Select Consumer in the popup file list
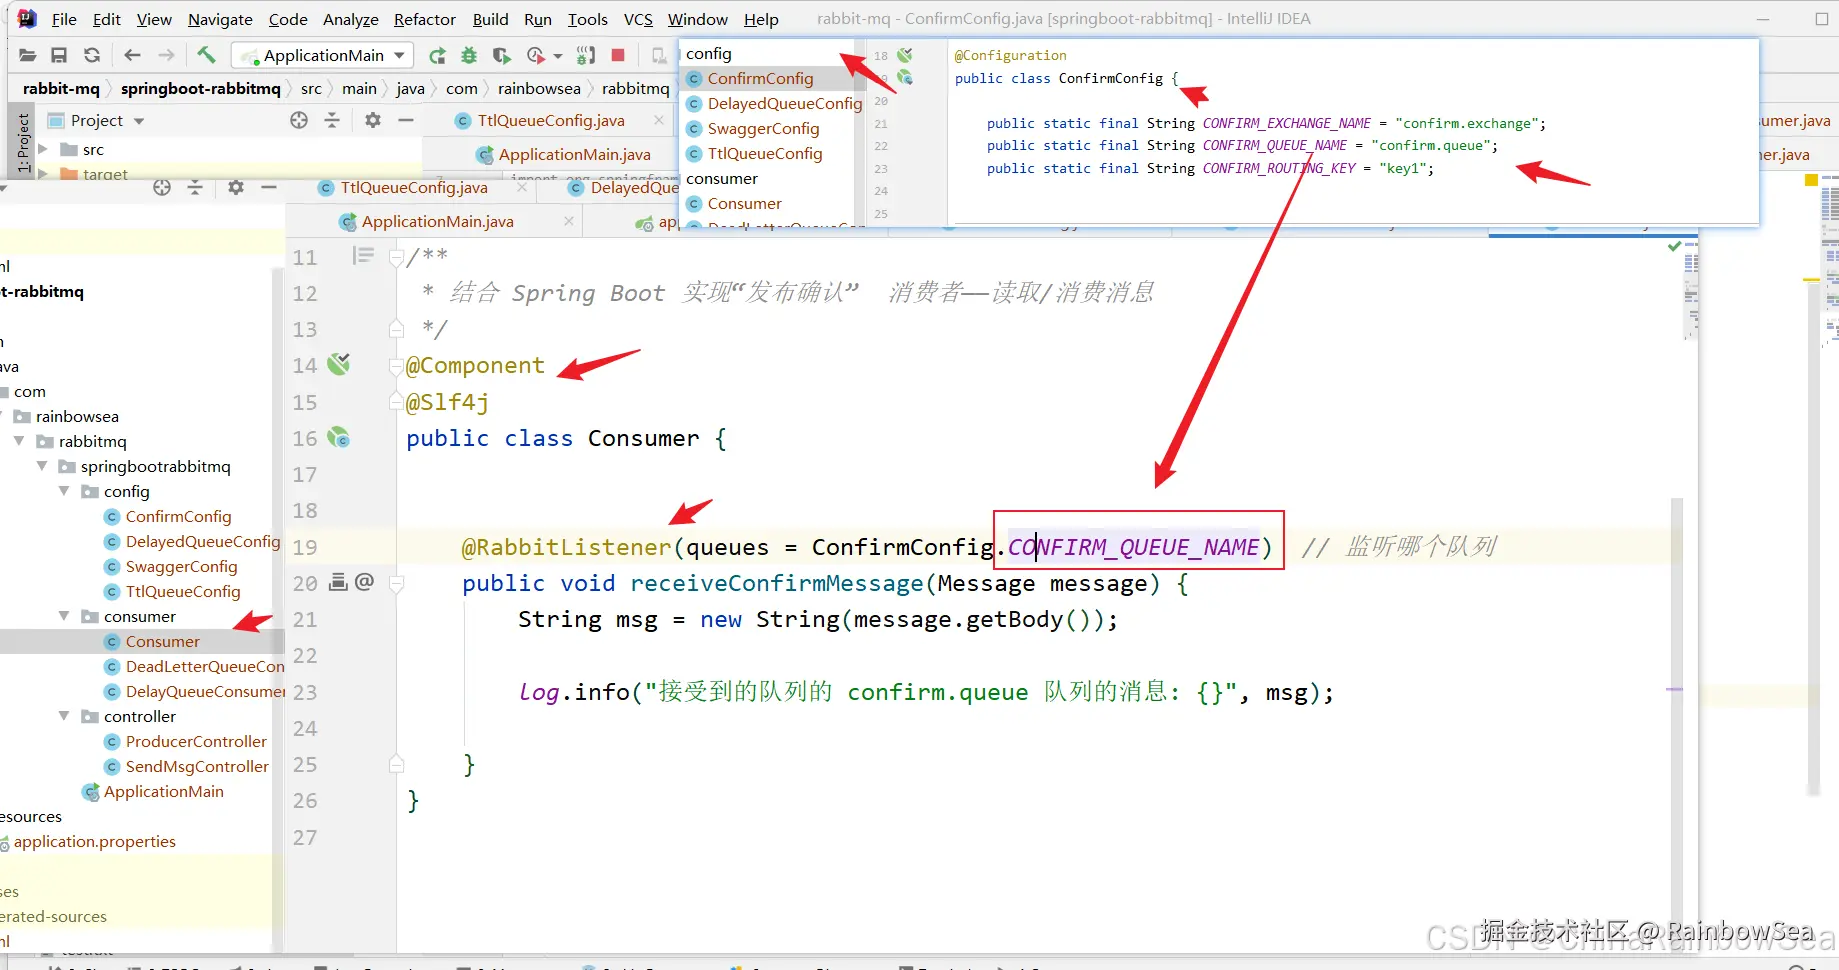The height and width of the screenshot is (970, 1839). (734, 203)
